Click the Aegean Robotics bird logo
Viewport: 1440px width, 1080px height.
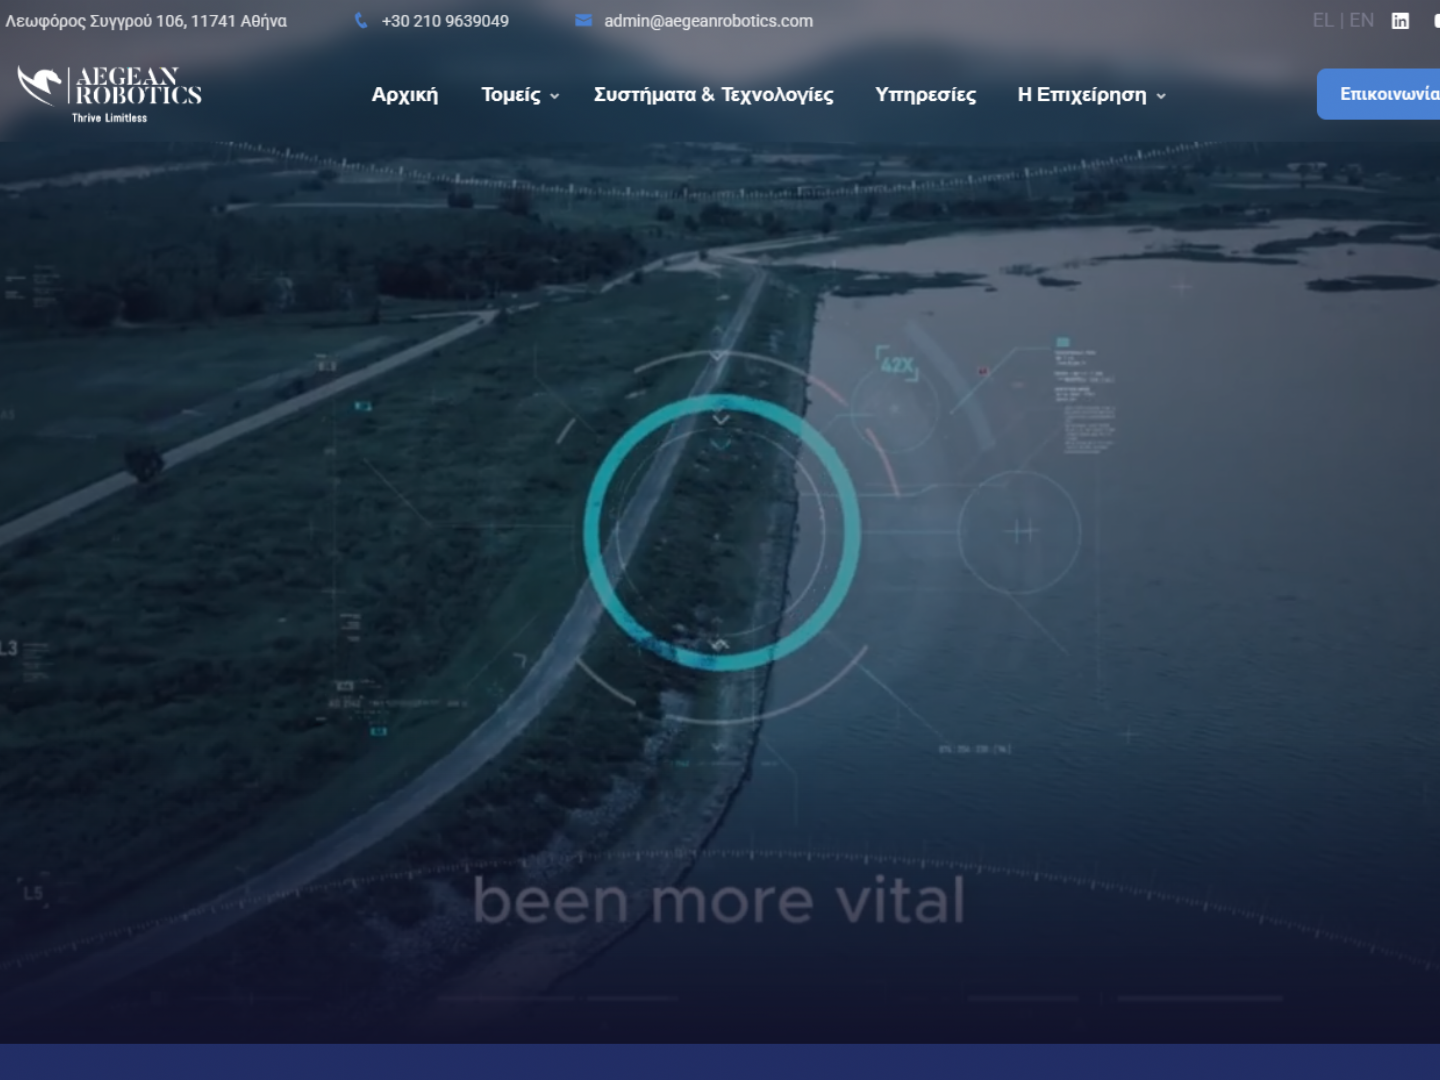click(40, 86)
